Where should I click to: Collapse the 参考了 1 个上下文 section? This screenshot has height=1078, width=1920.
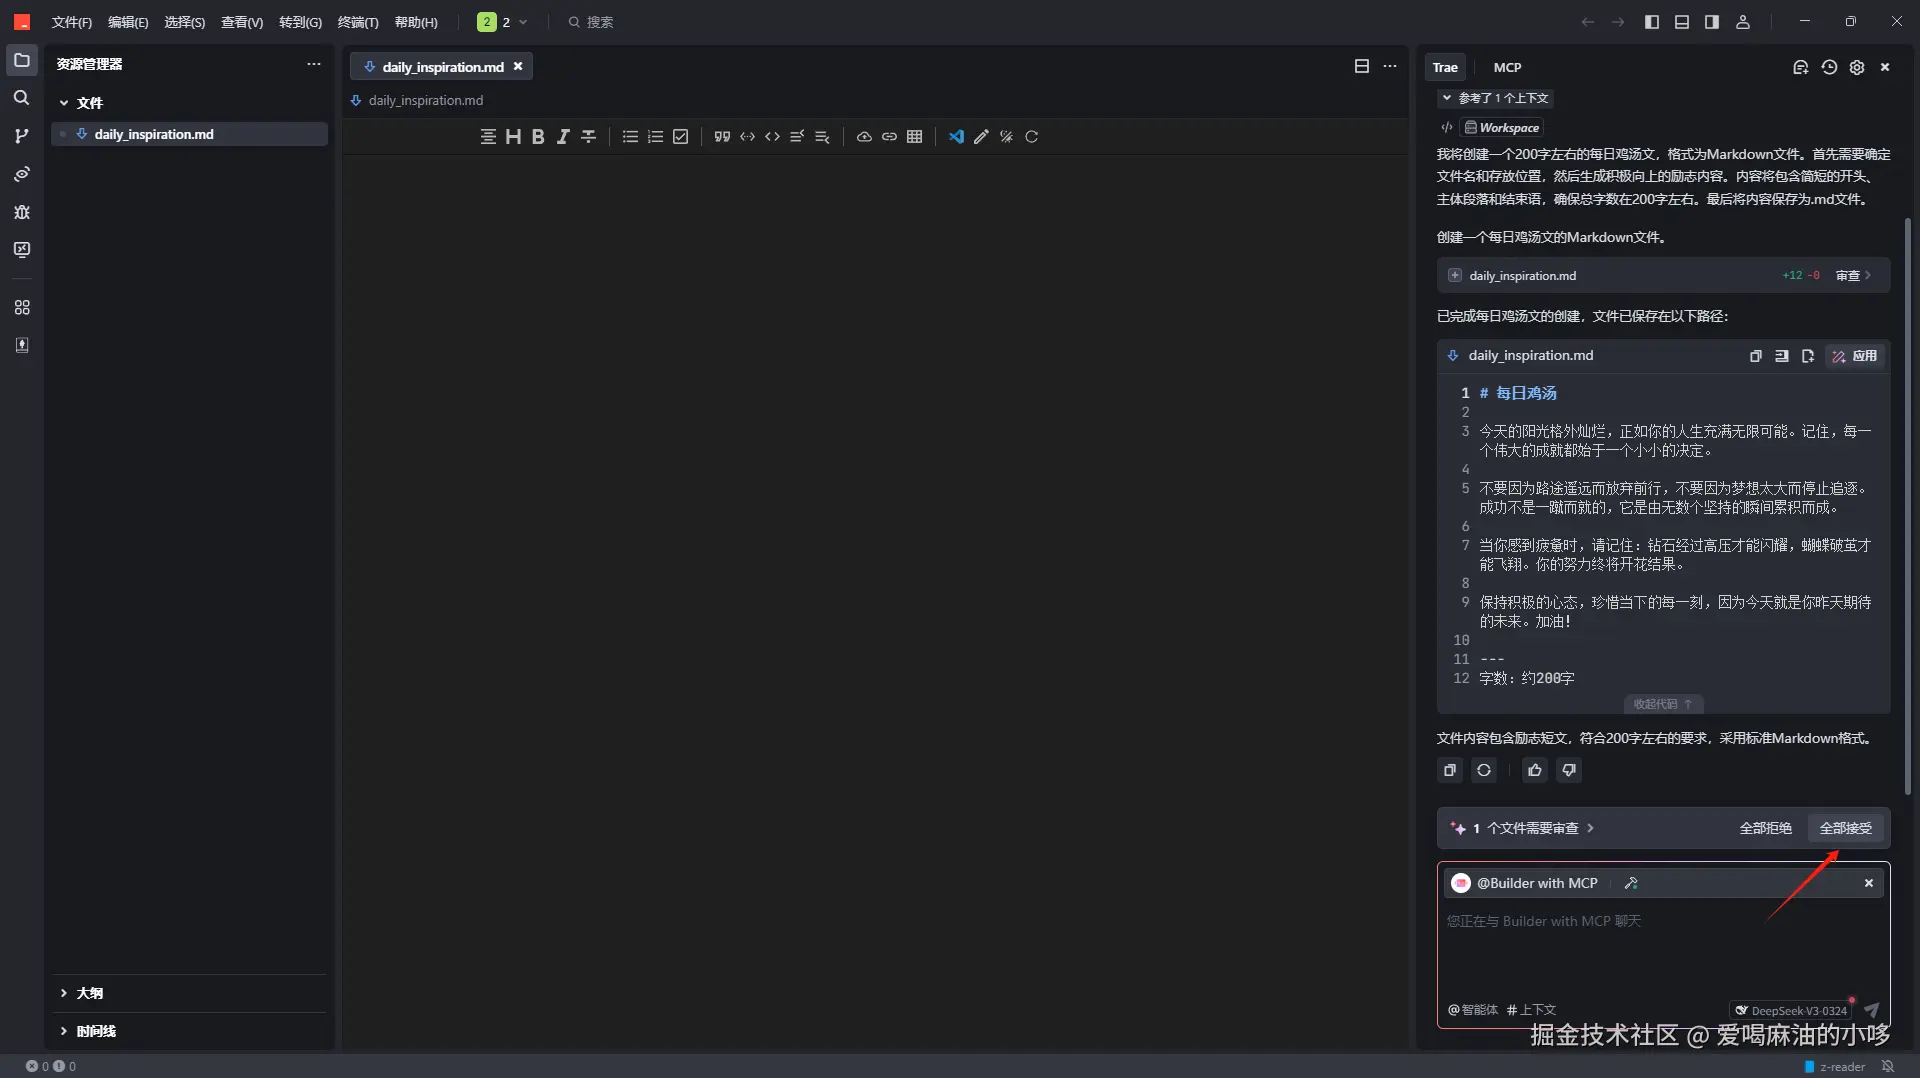tap(1495, 98)
